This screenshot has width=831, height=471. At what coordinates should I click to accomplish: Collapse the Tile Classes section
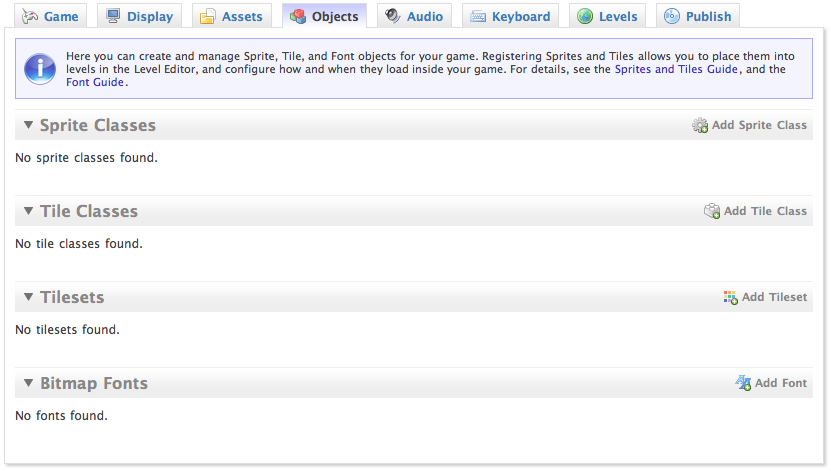pos(28,212)
